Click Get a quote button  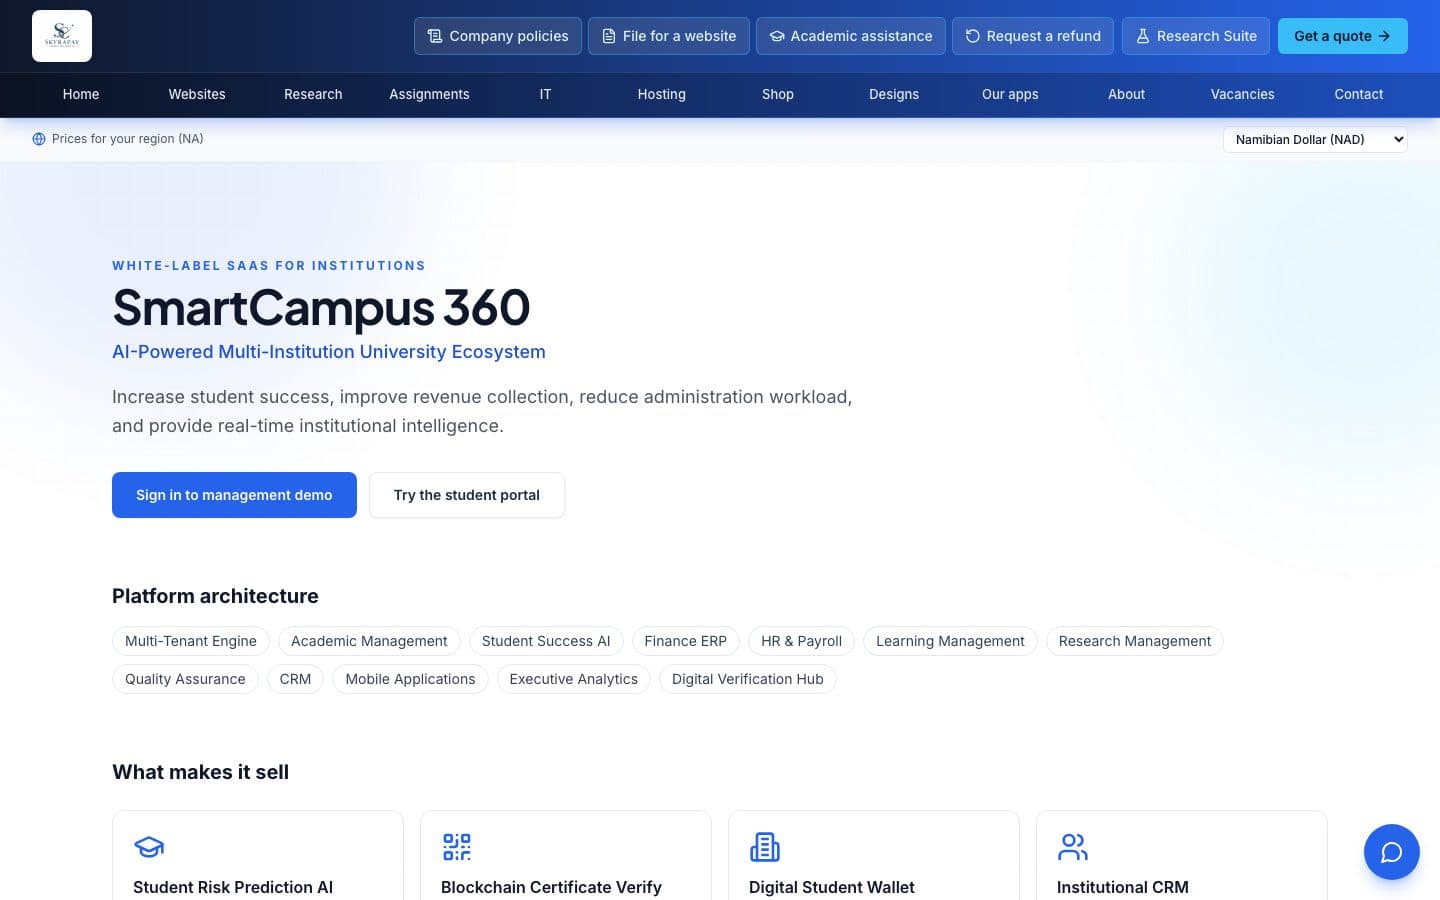coord(1343,36)
